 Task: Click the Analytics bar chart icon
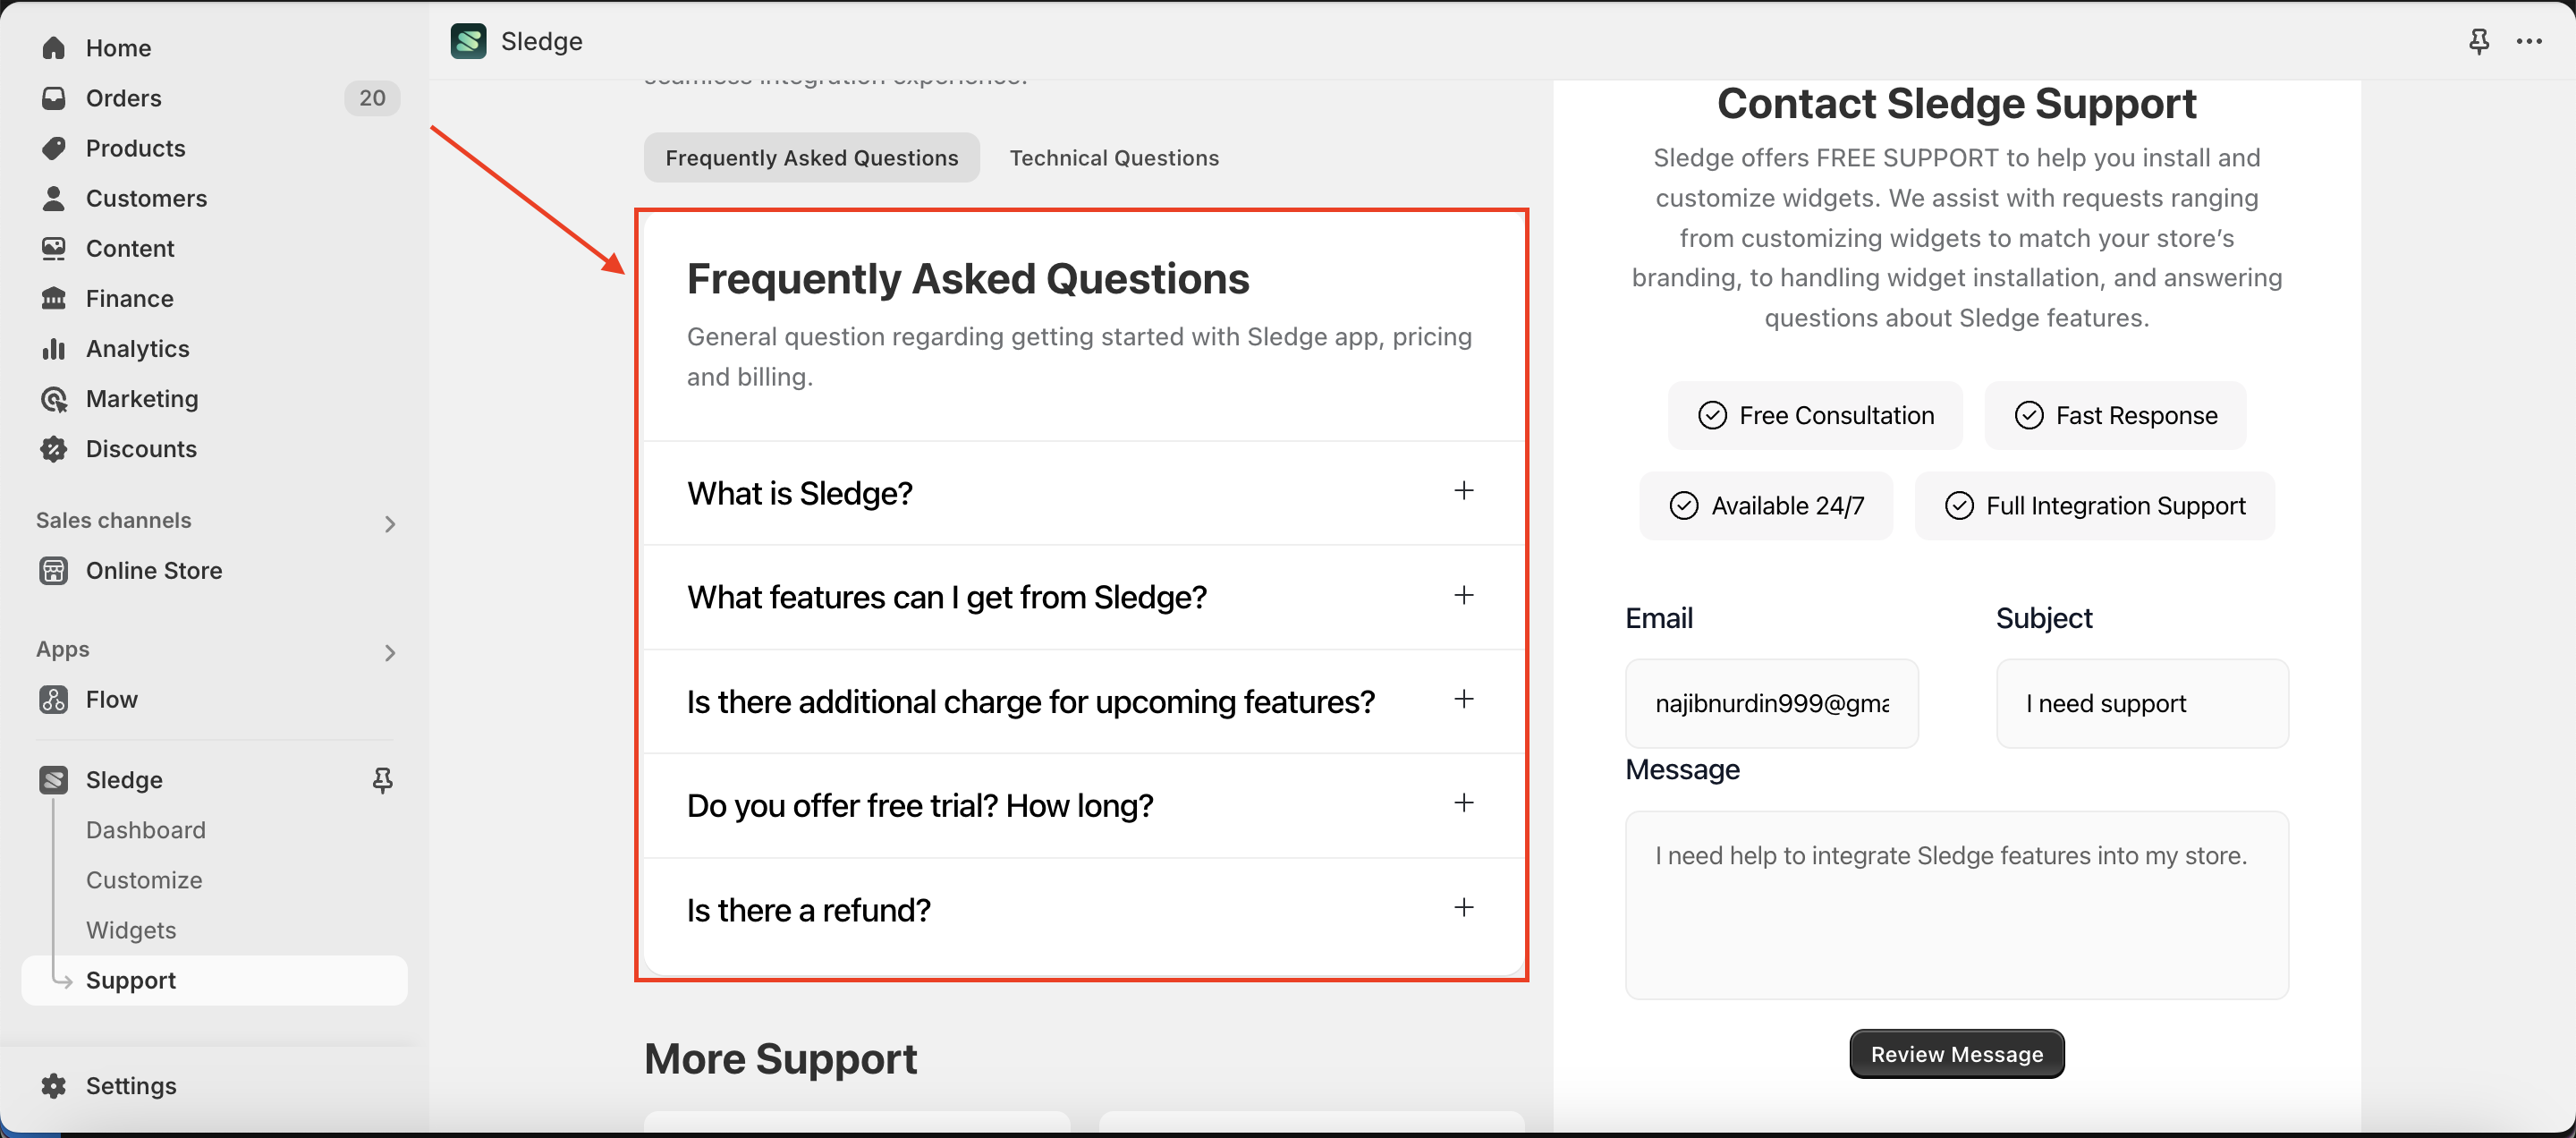coord(53,349)
